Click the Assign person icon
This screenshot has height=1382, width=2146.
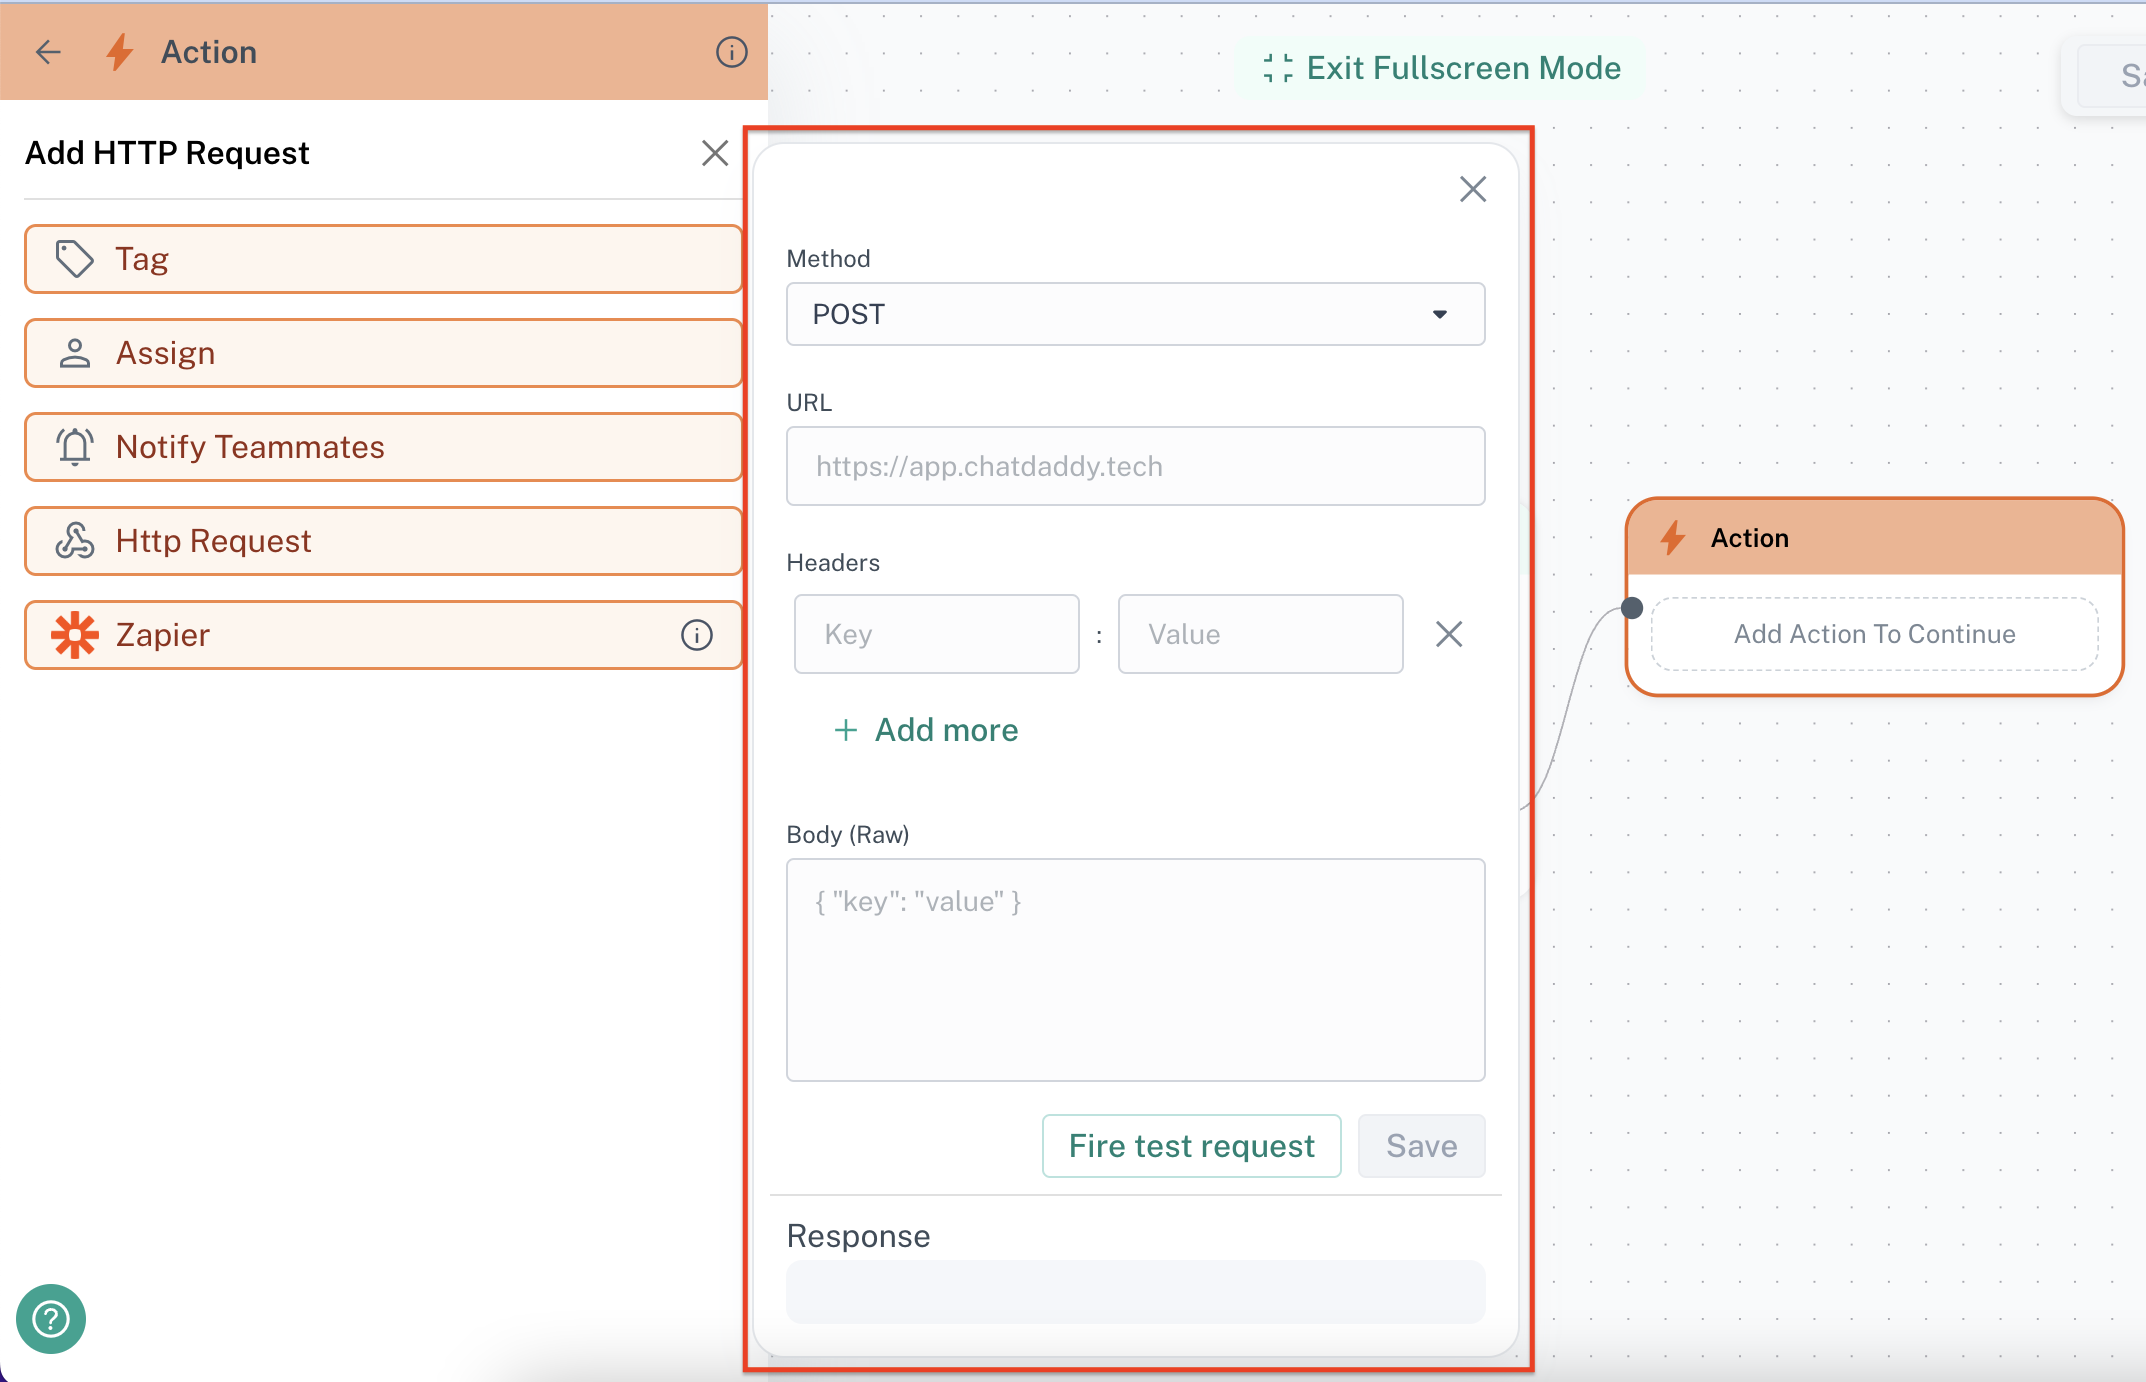(x=74, y=353)
